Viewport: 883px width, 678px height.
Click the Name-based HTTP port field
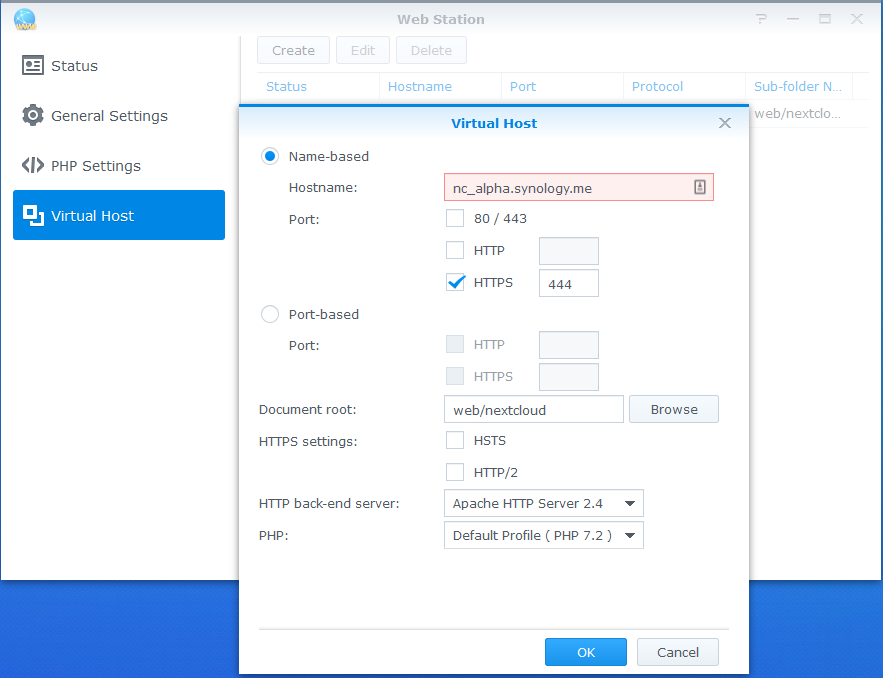pos(569,251)
